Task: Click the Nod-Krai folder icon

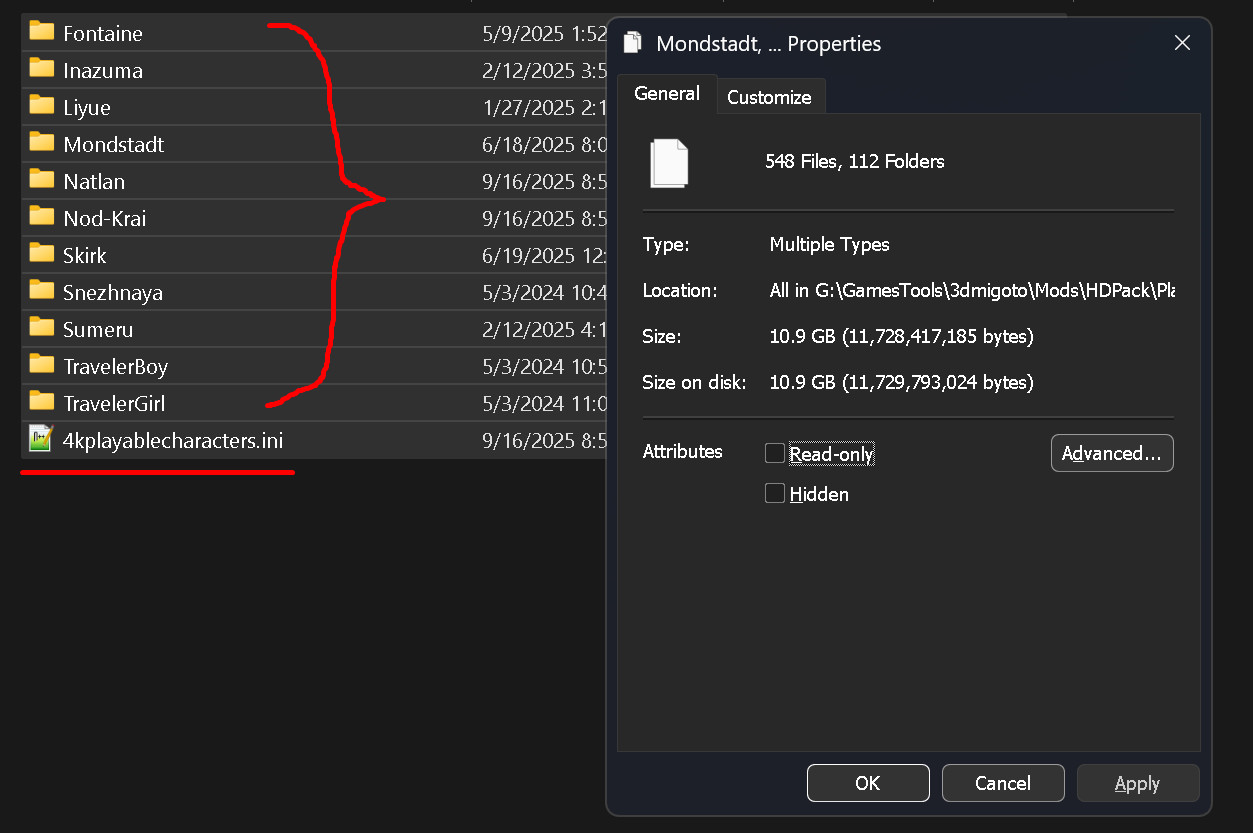Action: click(41, 217)
